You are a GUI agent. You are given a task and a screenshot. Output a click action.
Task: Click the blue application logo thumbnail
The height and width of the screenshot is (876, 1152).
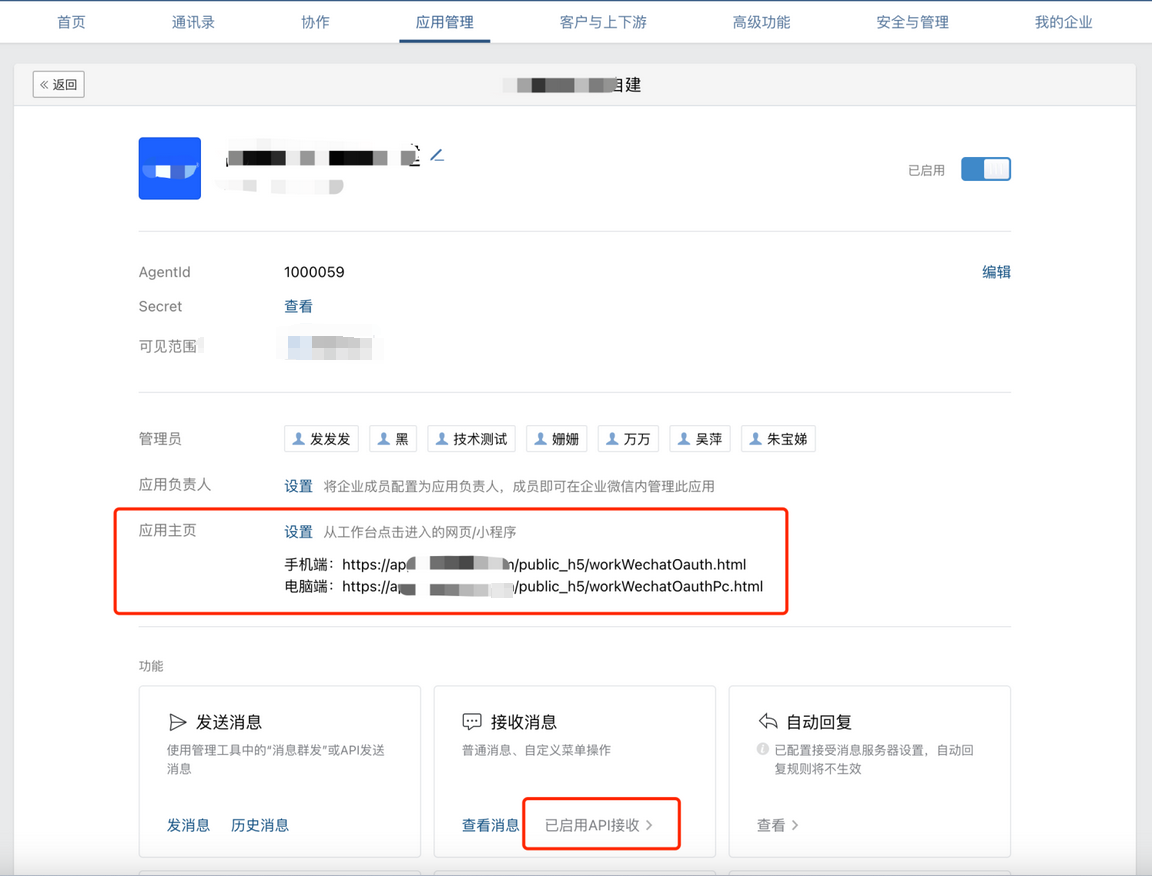point(170,168)
